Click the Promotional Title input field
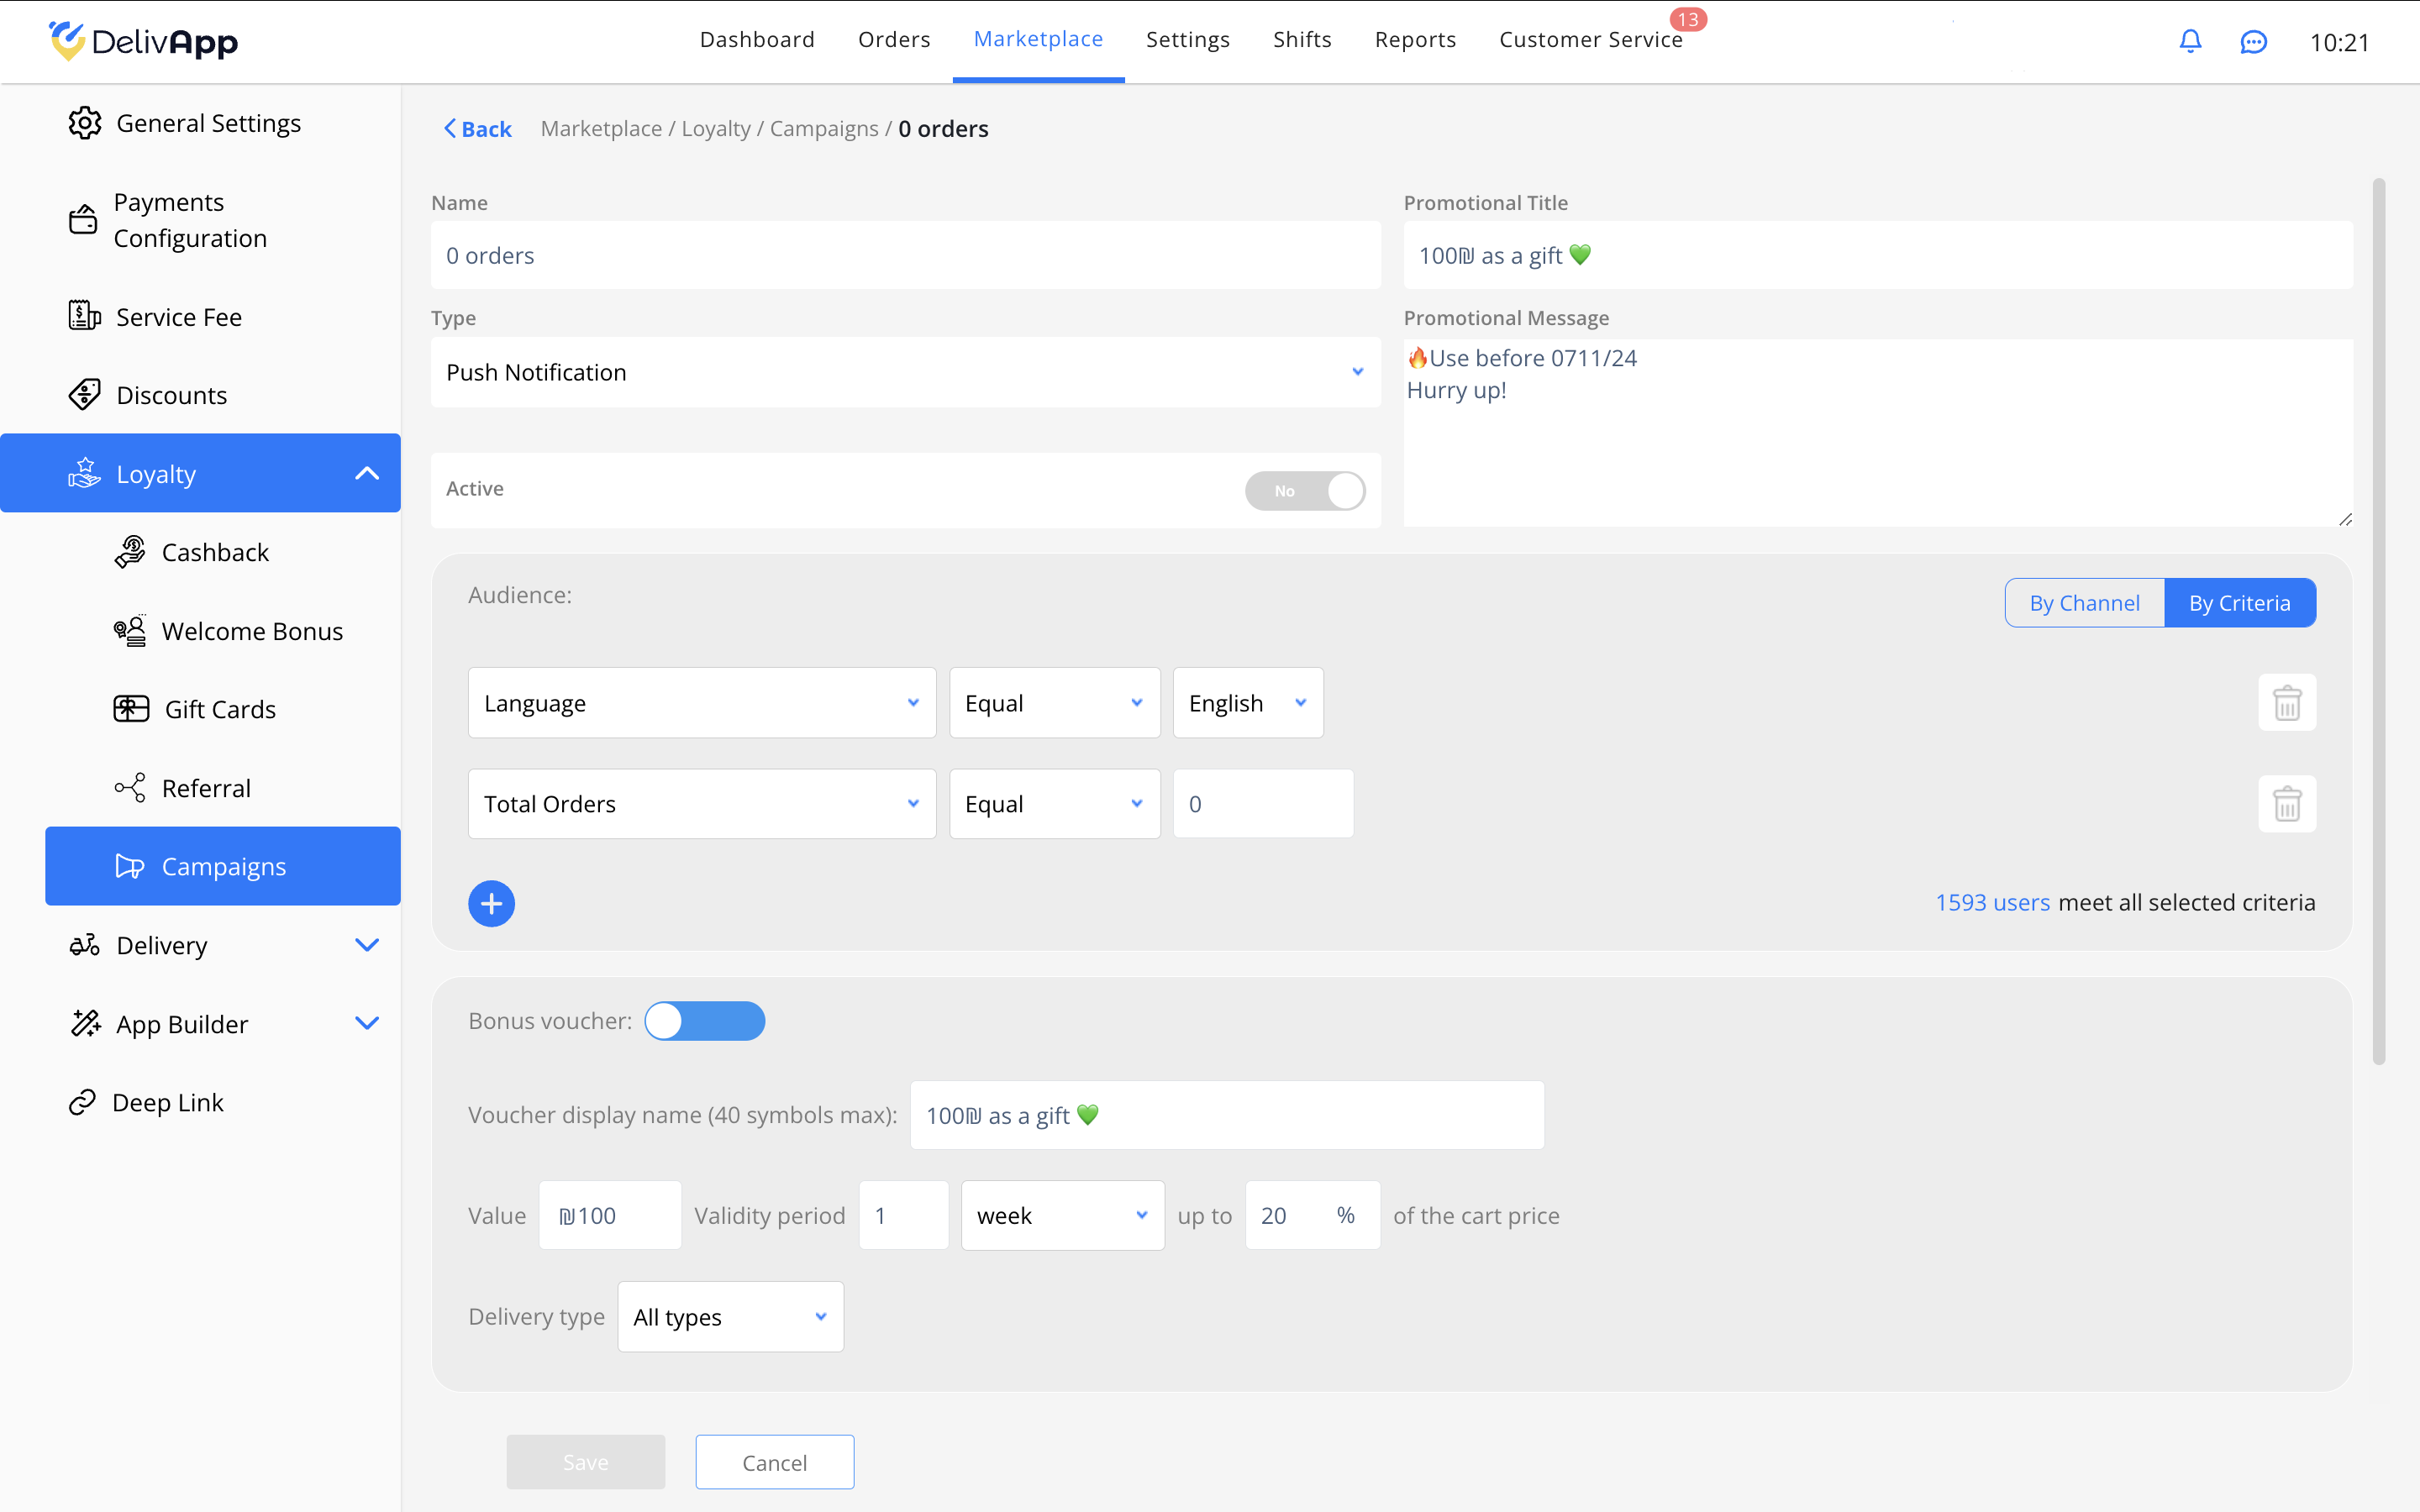The image size is (2420, 1512). coord(1877,256)
